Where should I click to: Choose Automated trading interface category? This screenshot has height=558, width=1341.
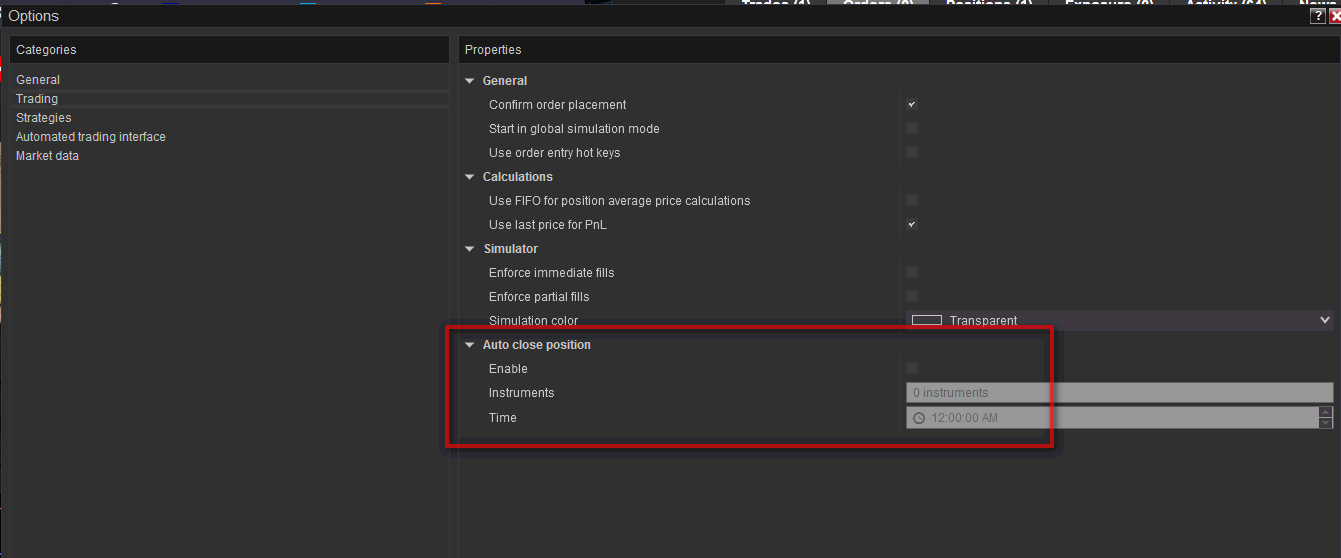91,137
